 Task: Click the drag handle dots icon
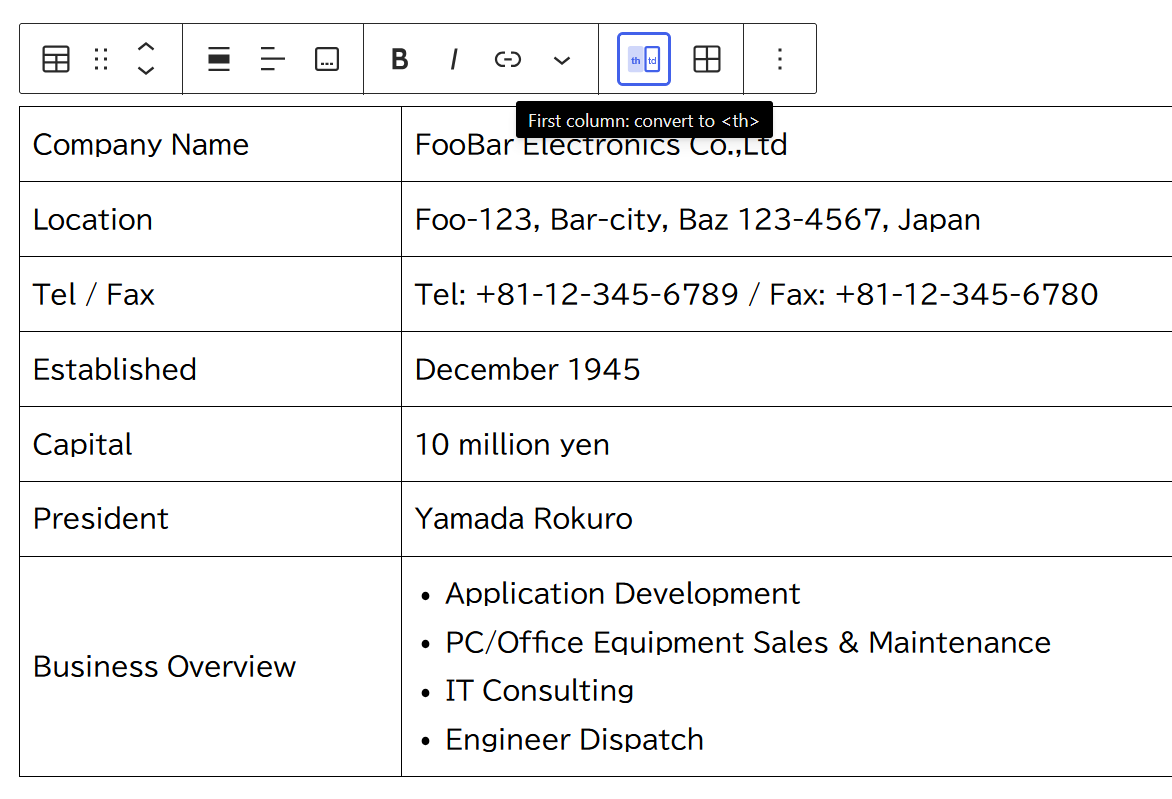pyautogui.click(x=102, y=59)
